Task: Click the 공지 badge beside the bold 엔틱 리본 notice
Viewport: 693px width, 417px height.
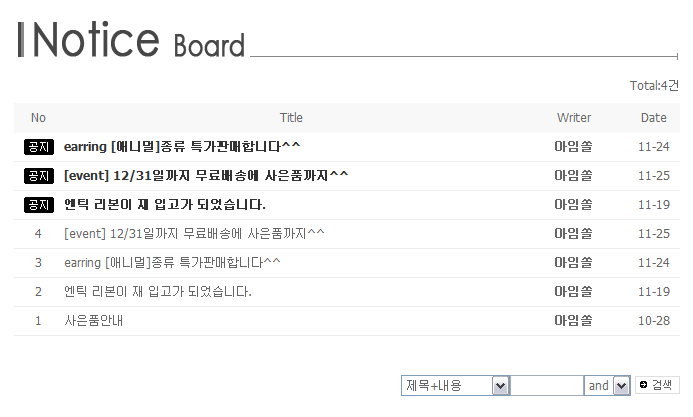Action: pos(38,205)
